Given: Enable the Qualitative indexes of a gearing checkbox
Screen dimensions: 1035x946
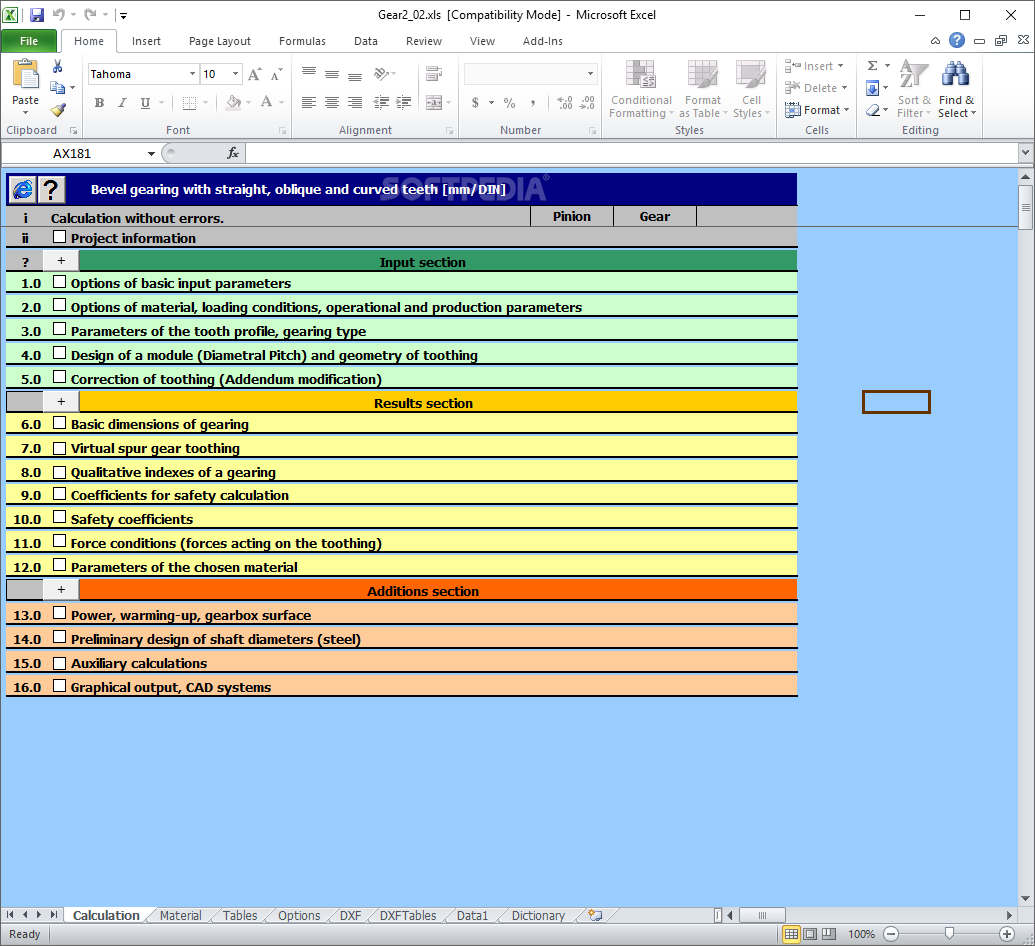Looking at the screenshot, I should (x=59, y=472).
